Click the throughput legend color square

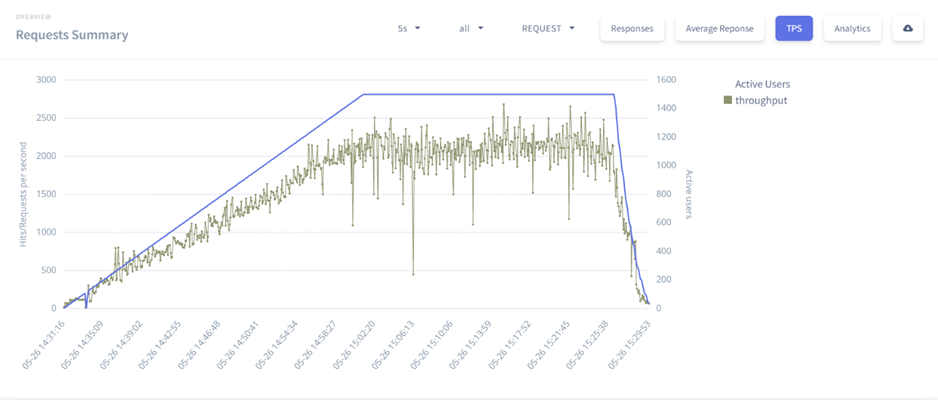click(728, 100)
